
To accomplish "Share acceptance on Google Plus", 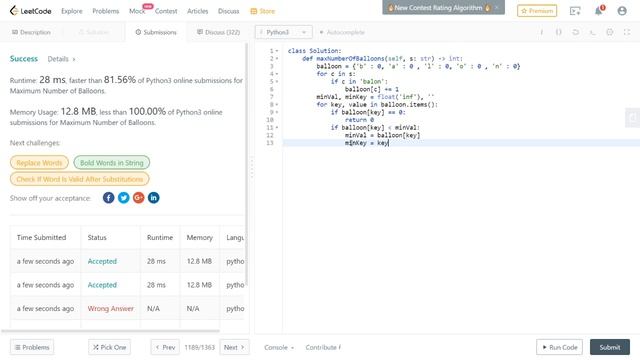I will pyautogui.click(x=138, y=198).
